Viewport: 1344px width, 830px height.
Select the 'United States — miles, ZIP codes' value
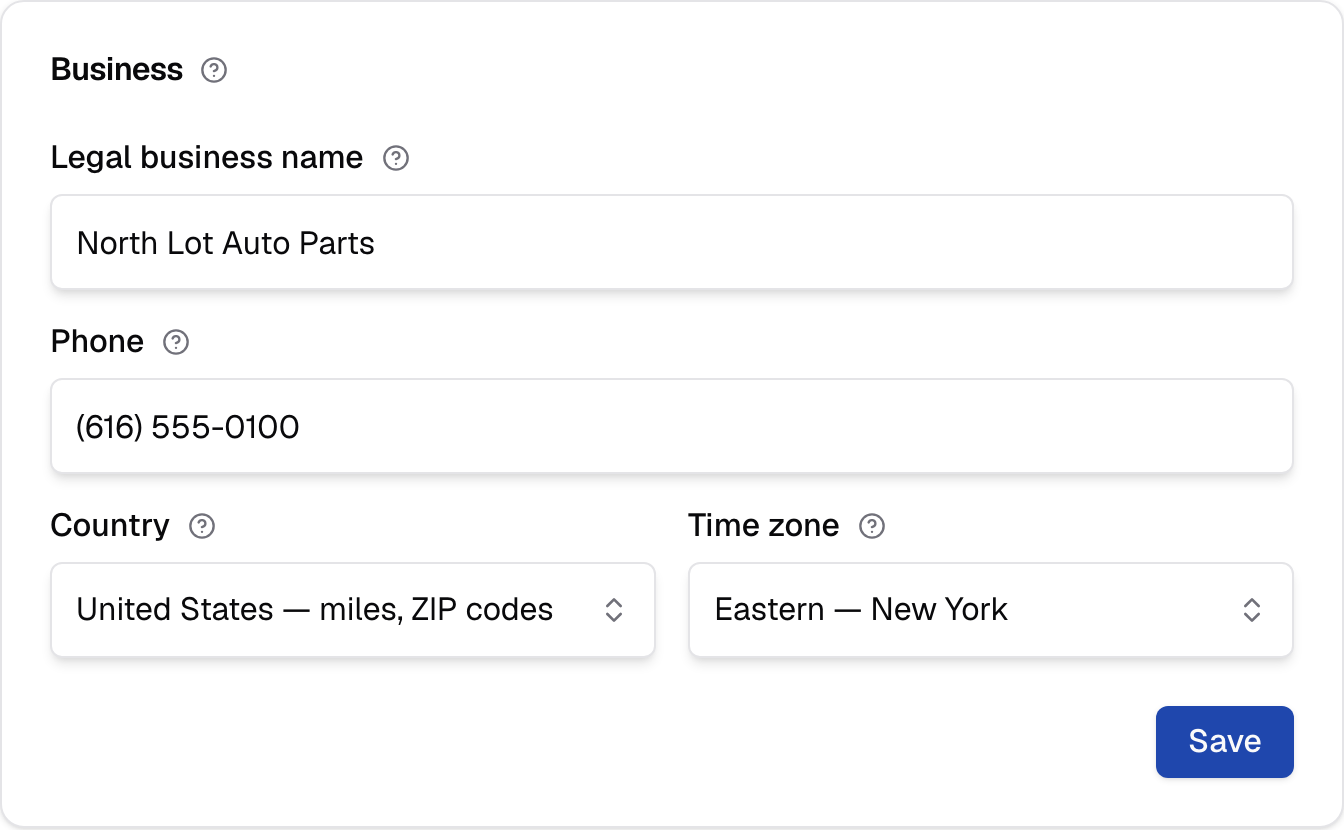point(315,610)
